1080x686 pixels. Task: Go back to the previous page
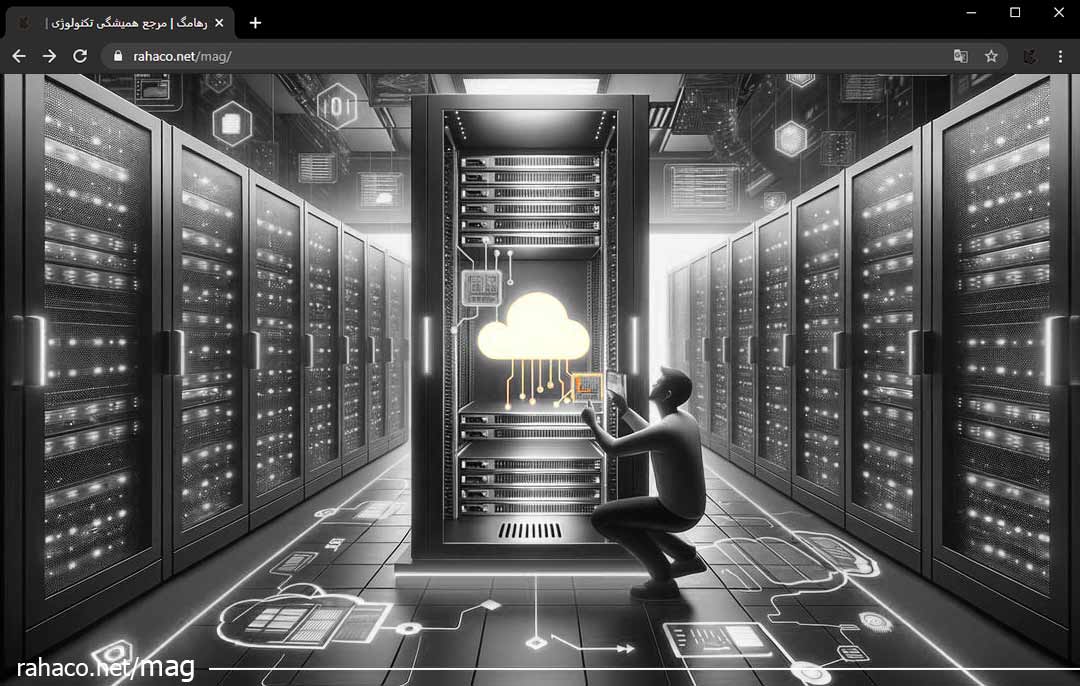19,56
